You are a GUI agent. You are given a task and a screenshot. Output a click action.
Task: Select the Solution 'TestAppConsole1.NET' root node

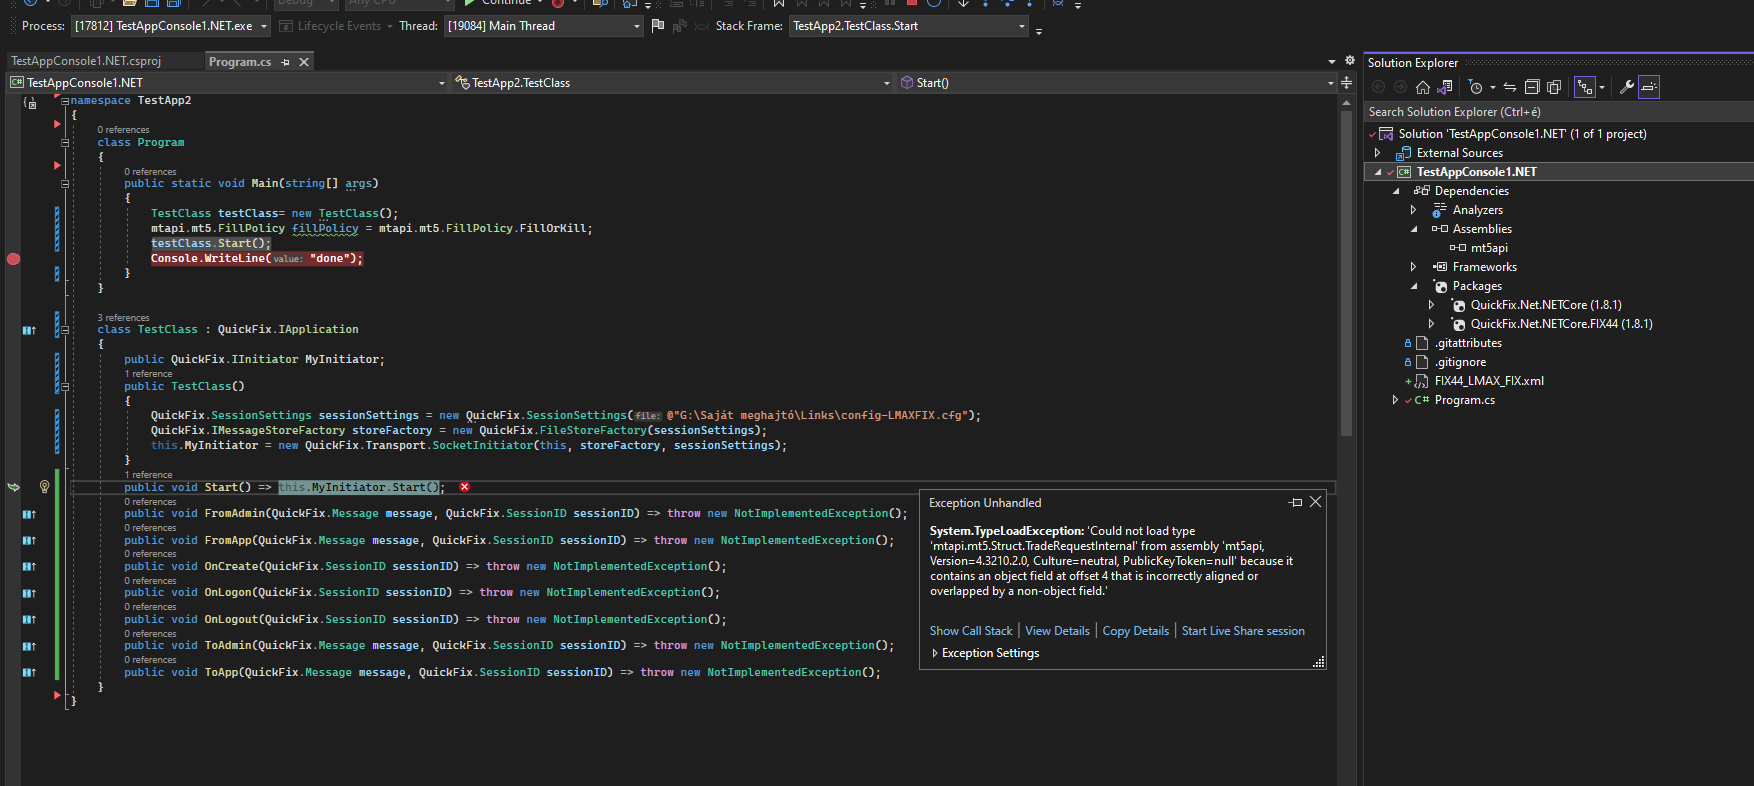(1522, 134)
